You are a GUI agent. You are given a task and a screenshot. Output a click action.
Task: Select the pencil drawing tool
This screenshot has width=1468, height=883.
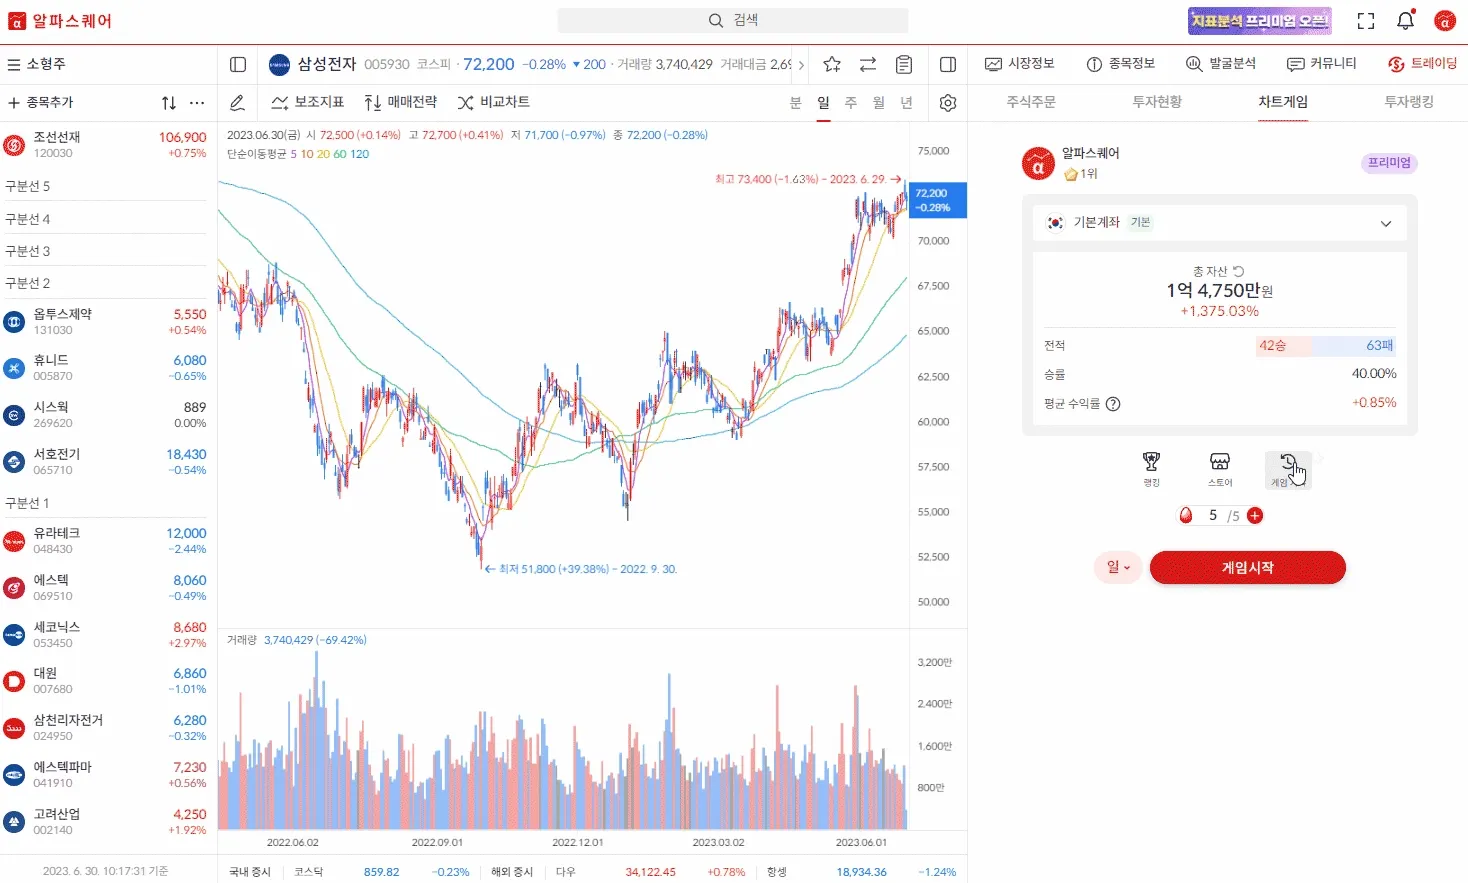click(237, 102)
